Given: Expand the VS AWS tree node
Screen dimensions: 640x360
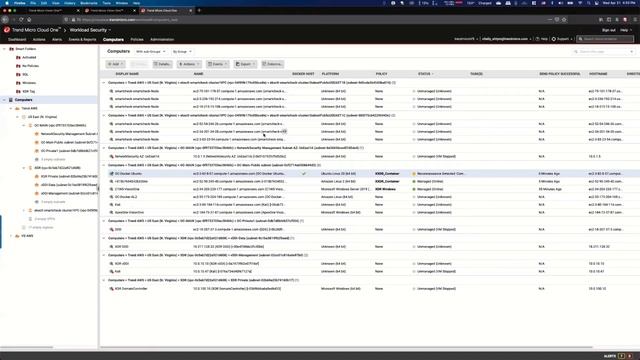Looking at the screenshot, I should pos(11,236).
